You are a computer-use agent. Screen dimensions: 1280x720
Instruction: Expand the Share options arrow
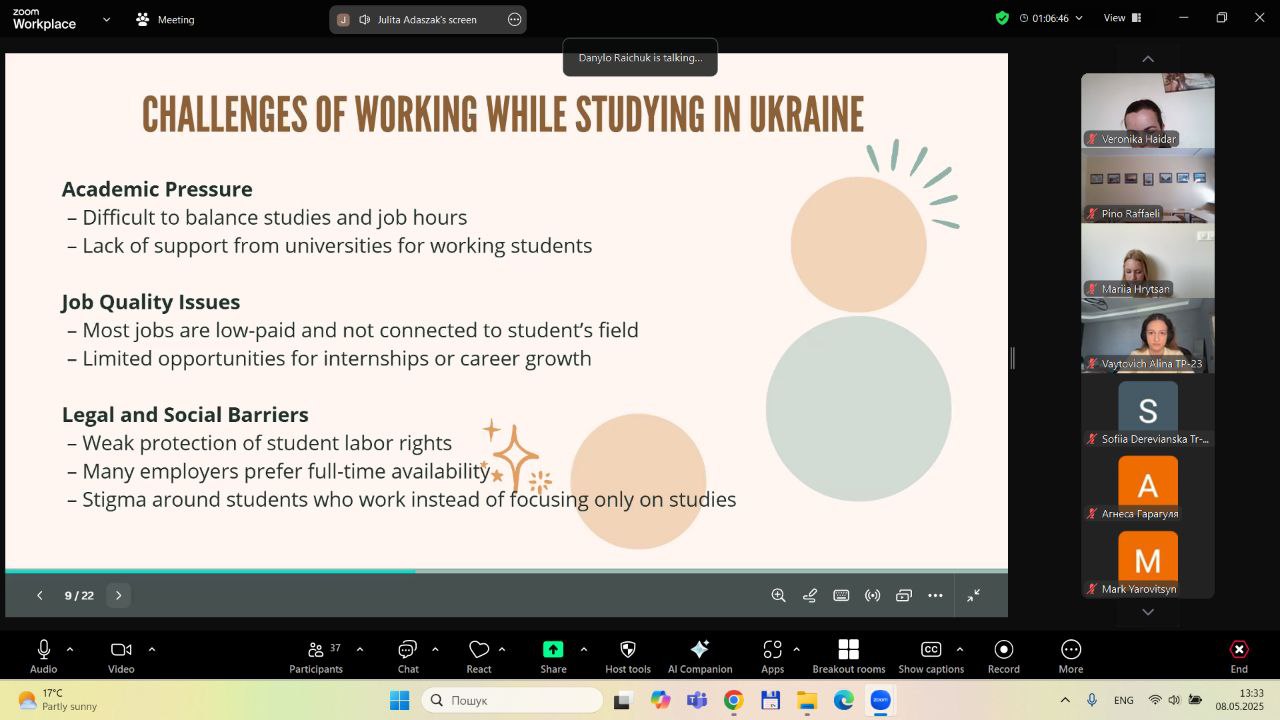pos(584,649)
